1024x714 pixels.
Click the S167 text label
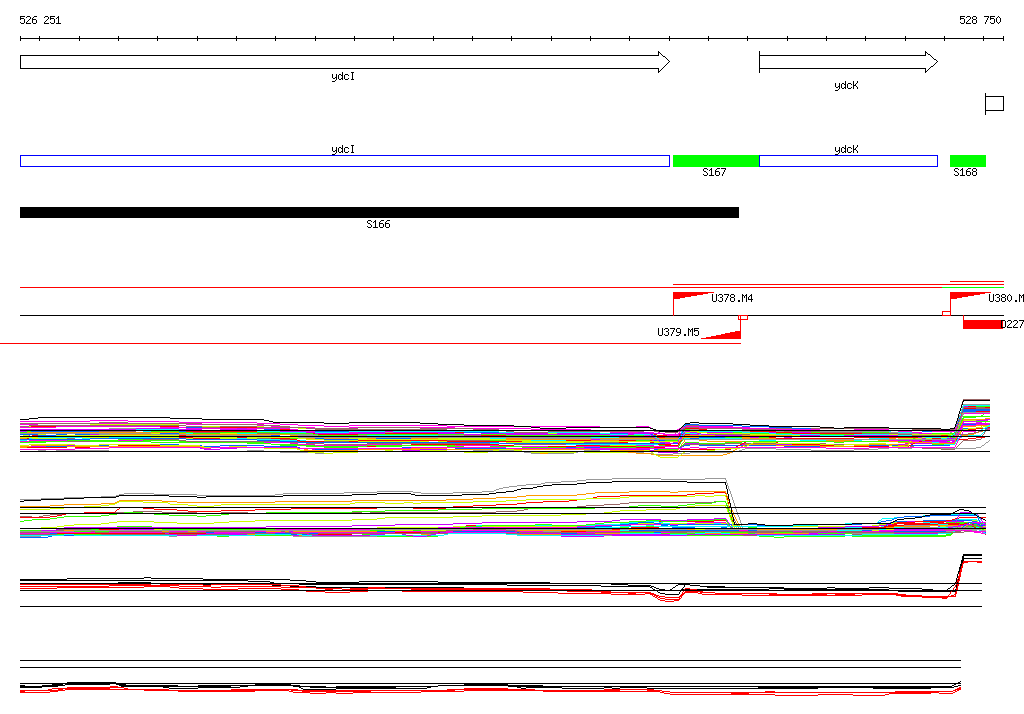click(714, 172)
